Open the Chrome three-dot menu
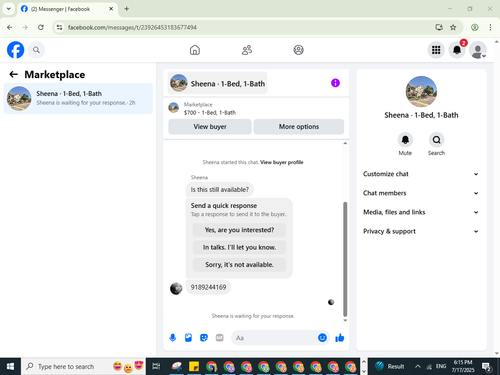The height and width of the screenshot is (375, 500). tap(490, 27)
